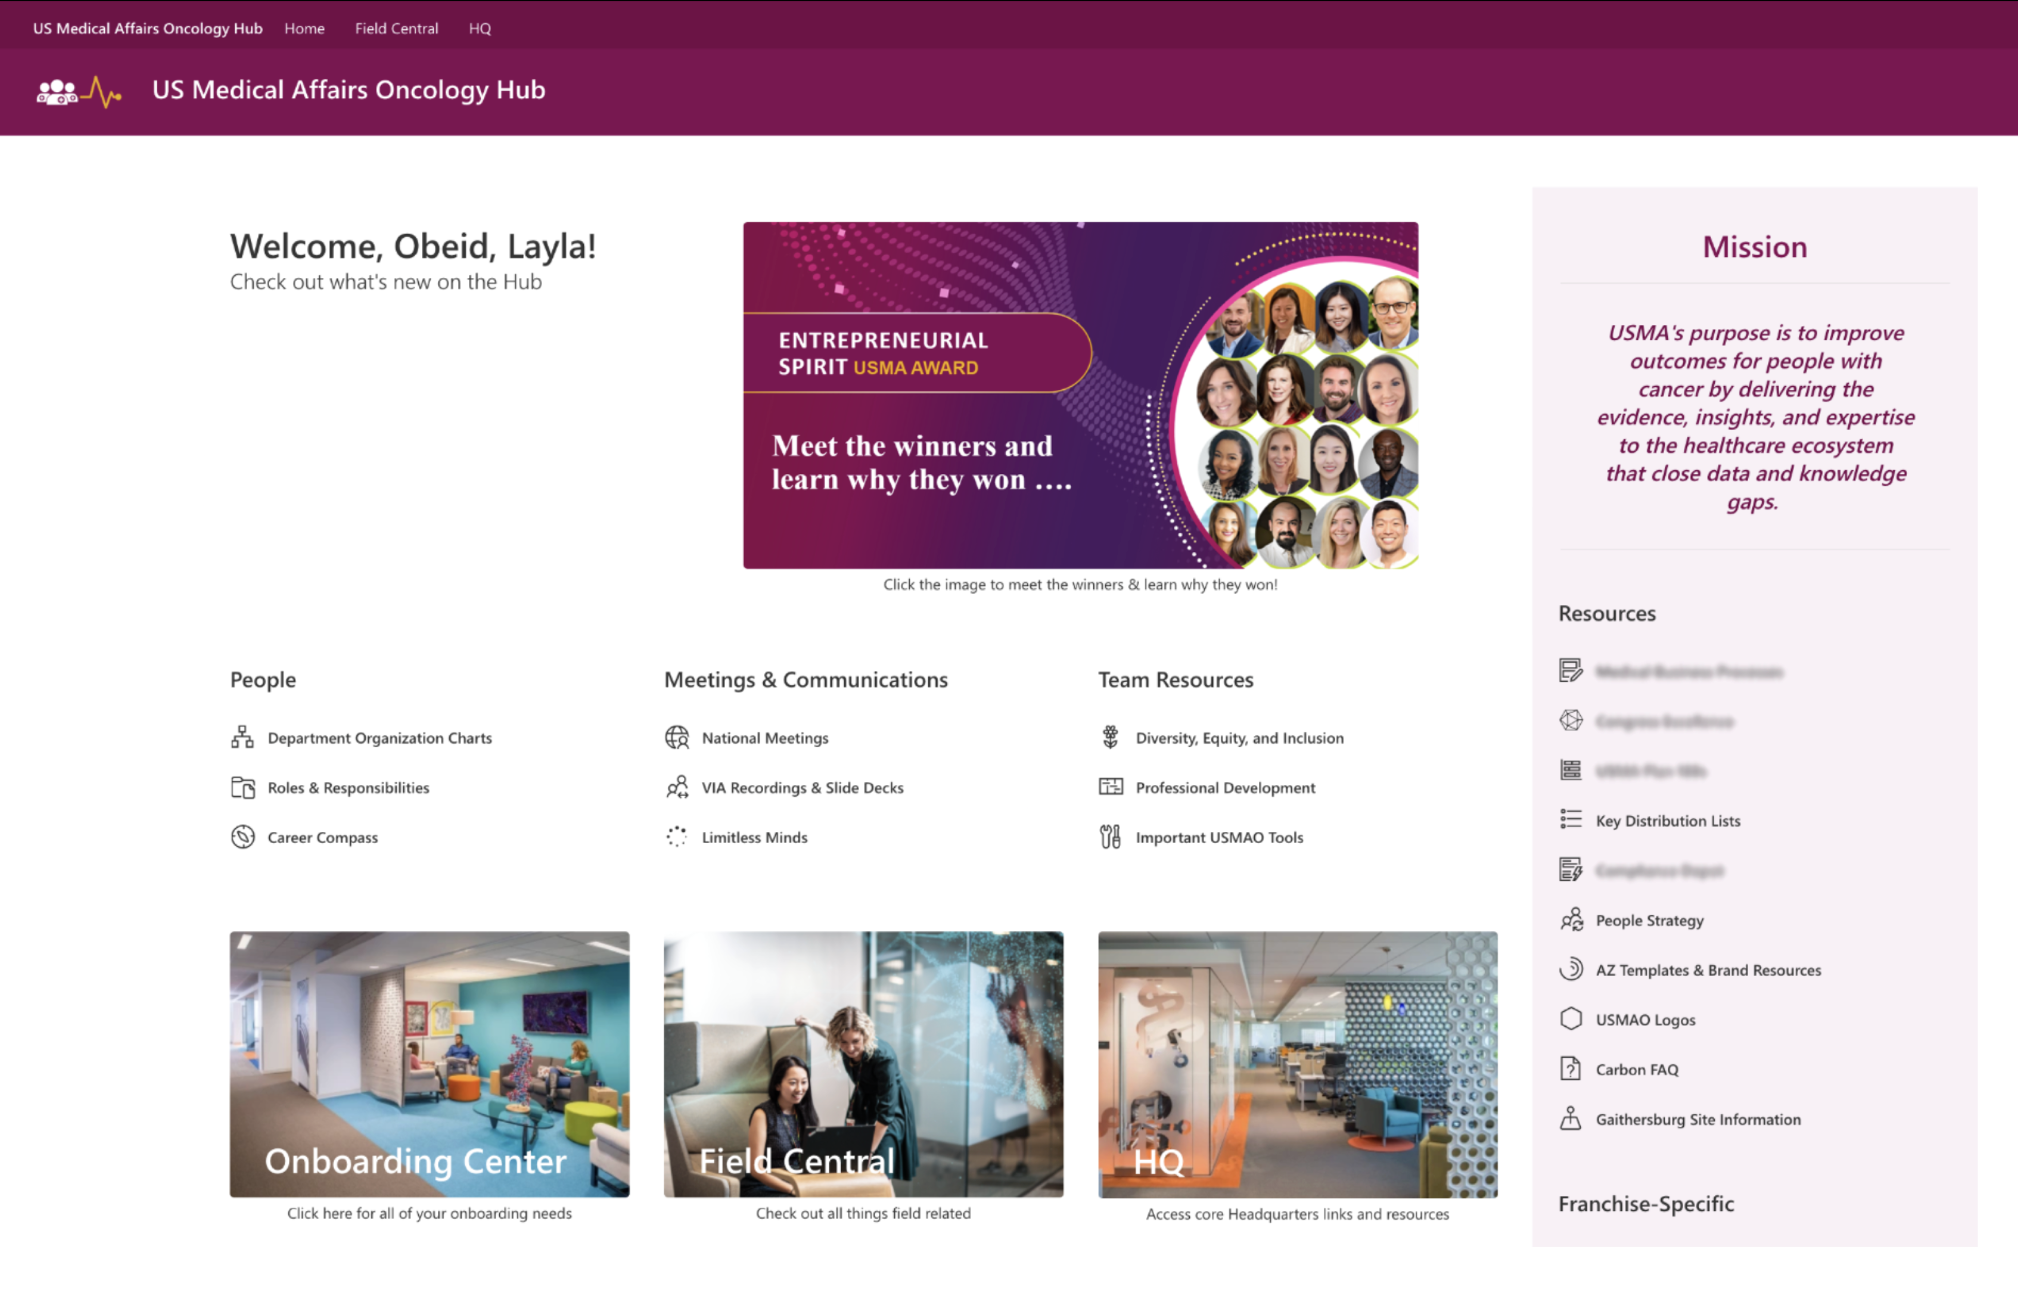Click the Gaithersburg Site Information icon
The height and width of the screenshot is (1306, 2018).
1571,1119
